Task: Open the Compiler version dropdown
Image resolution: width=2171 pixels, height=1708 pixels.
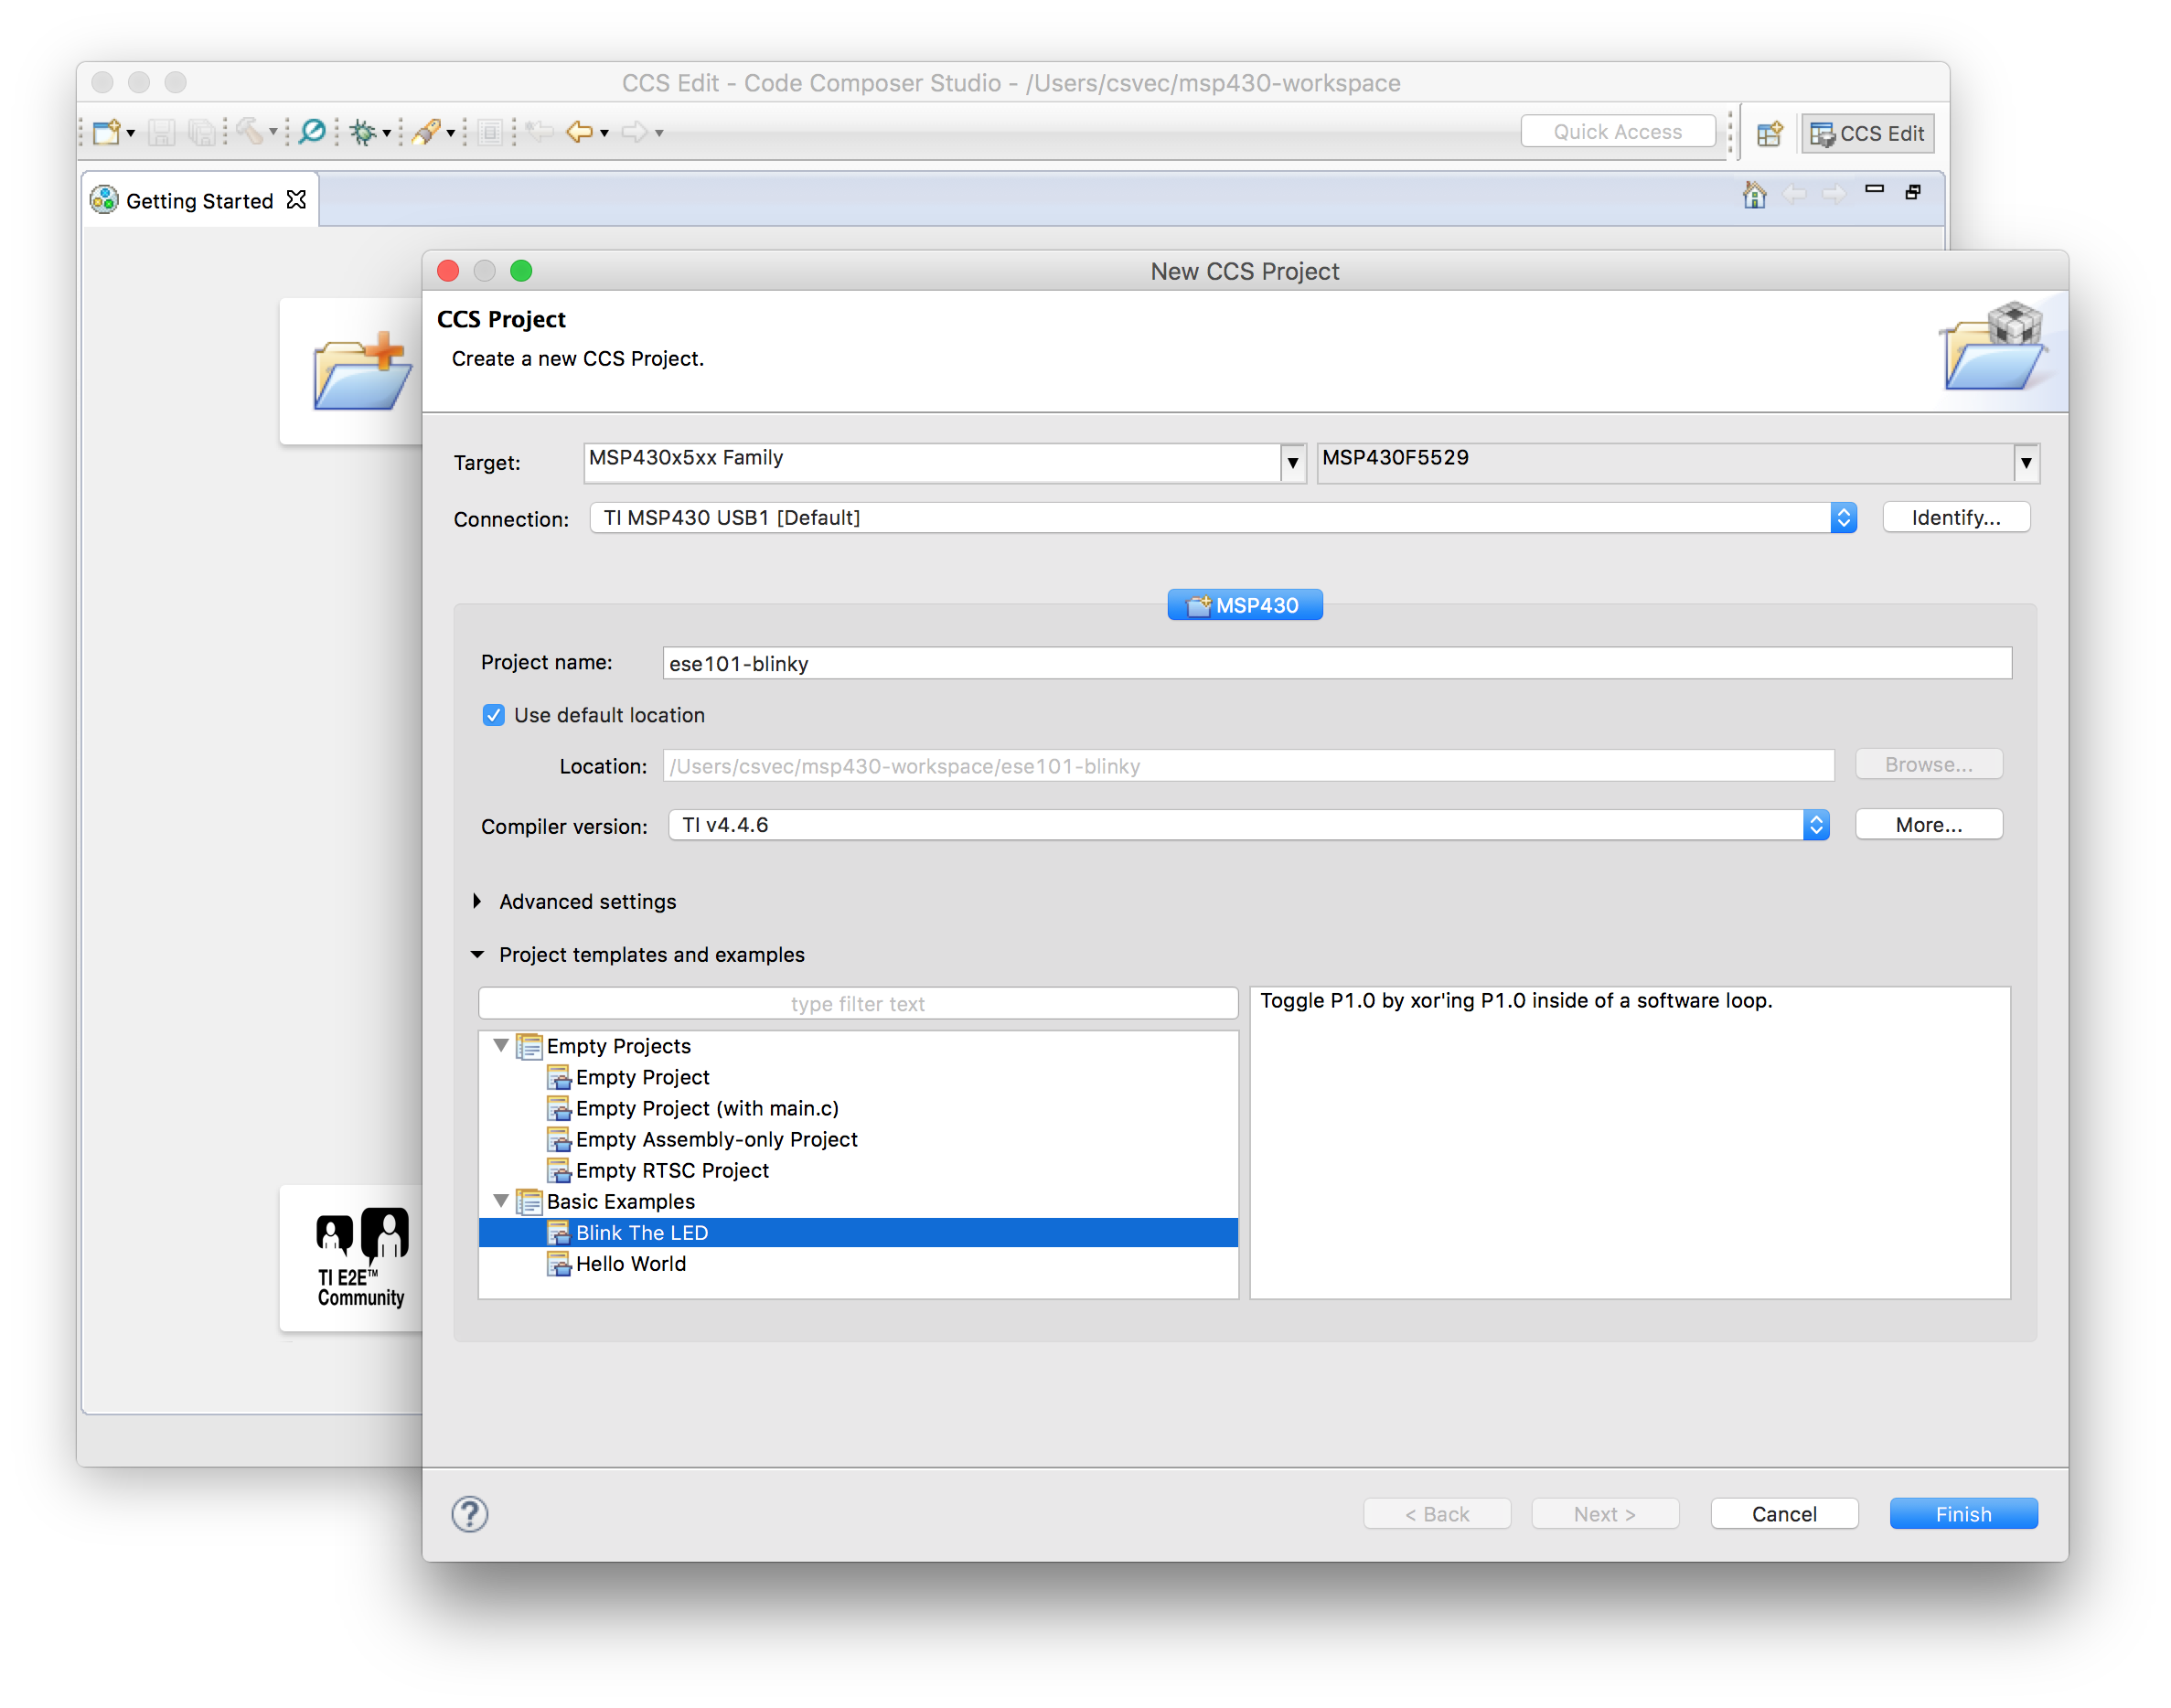Action: (1249, 825)
